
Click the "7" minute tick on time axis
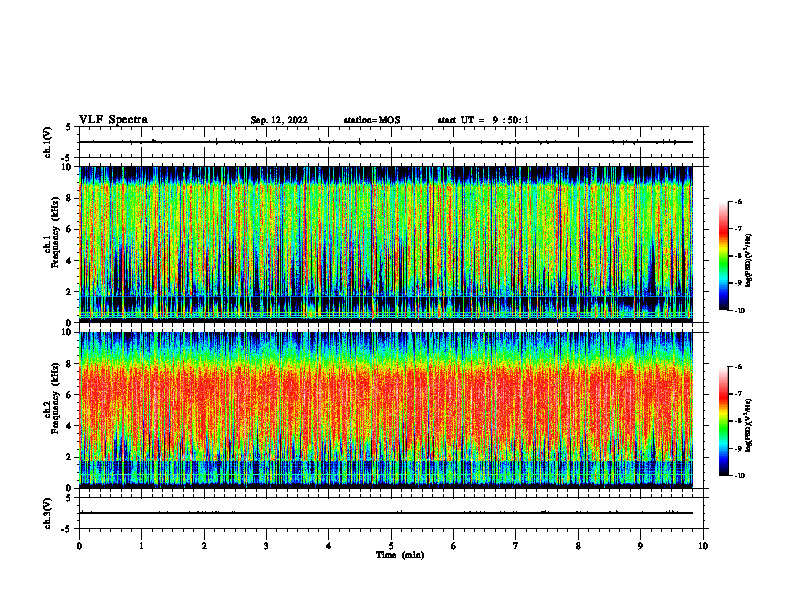(x=516, y=546)
